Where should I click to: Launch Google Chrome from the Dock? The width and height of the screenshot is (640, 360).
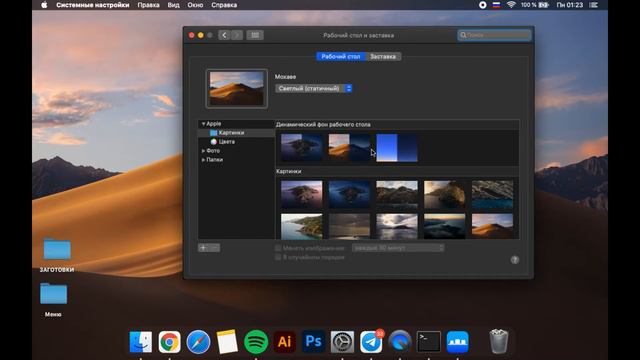(169, 342)
